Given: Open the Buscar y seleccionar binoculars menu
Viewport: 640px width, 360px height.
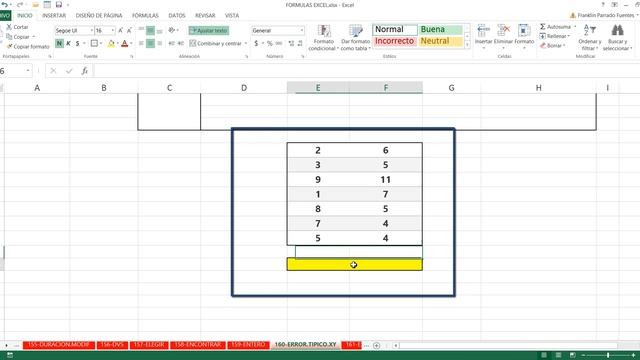Looking at the screenshot, I should click(617, 38).
